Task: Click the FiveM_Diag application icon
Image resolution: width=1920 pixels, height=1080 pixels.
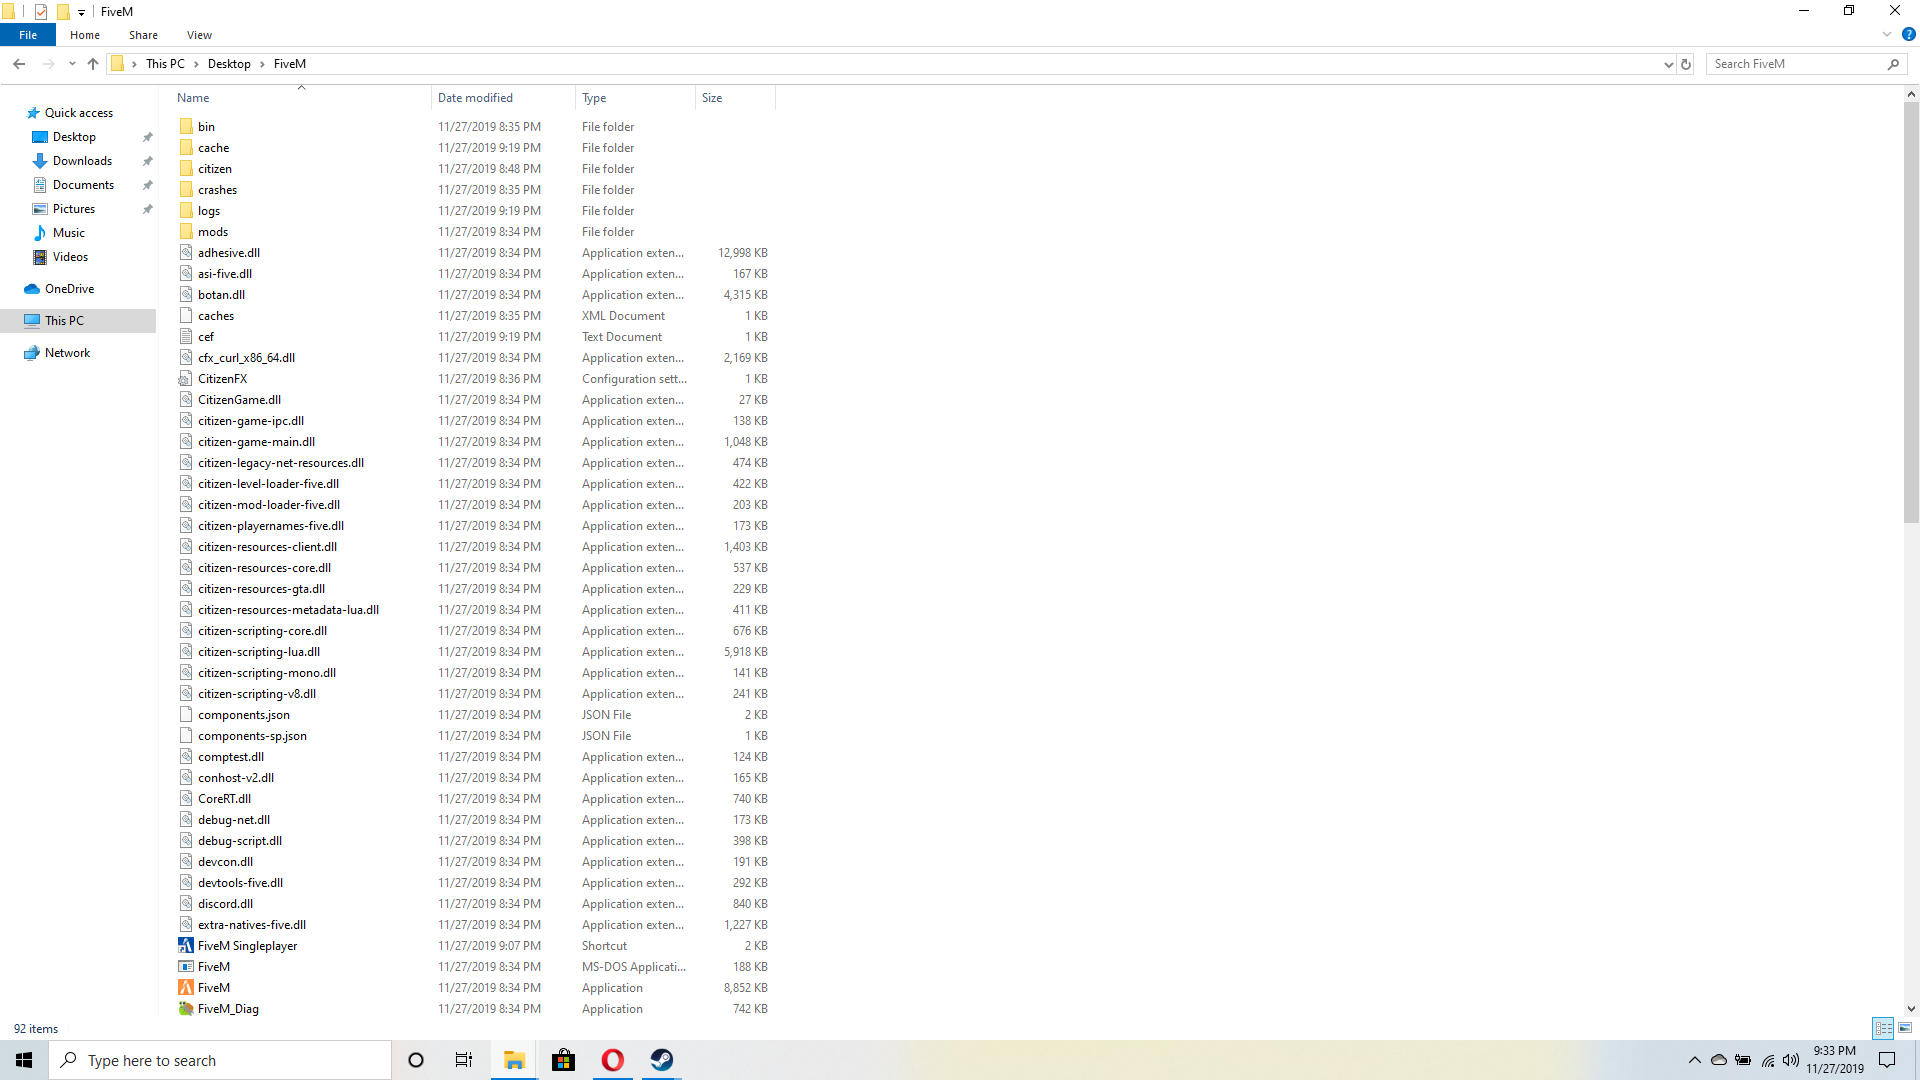Action: point(186,1008)
